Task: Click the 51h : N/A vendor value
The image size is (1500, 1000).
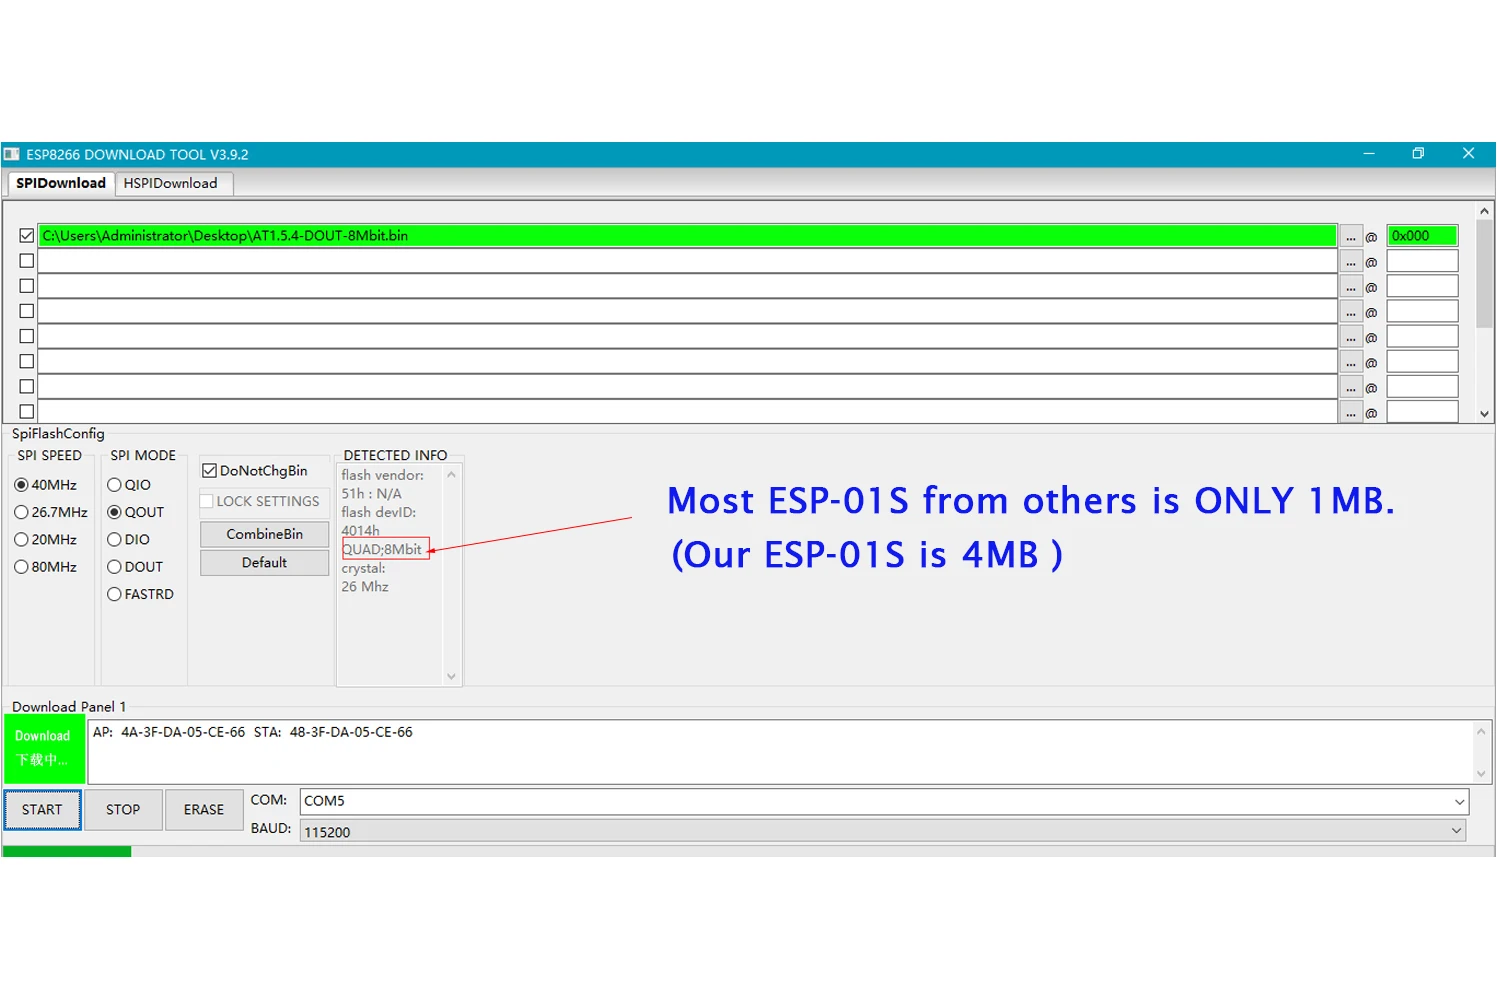Action: coord(372,494)
